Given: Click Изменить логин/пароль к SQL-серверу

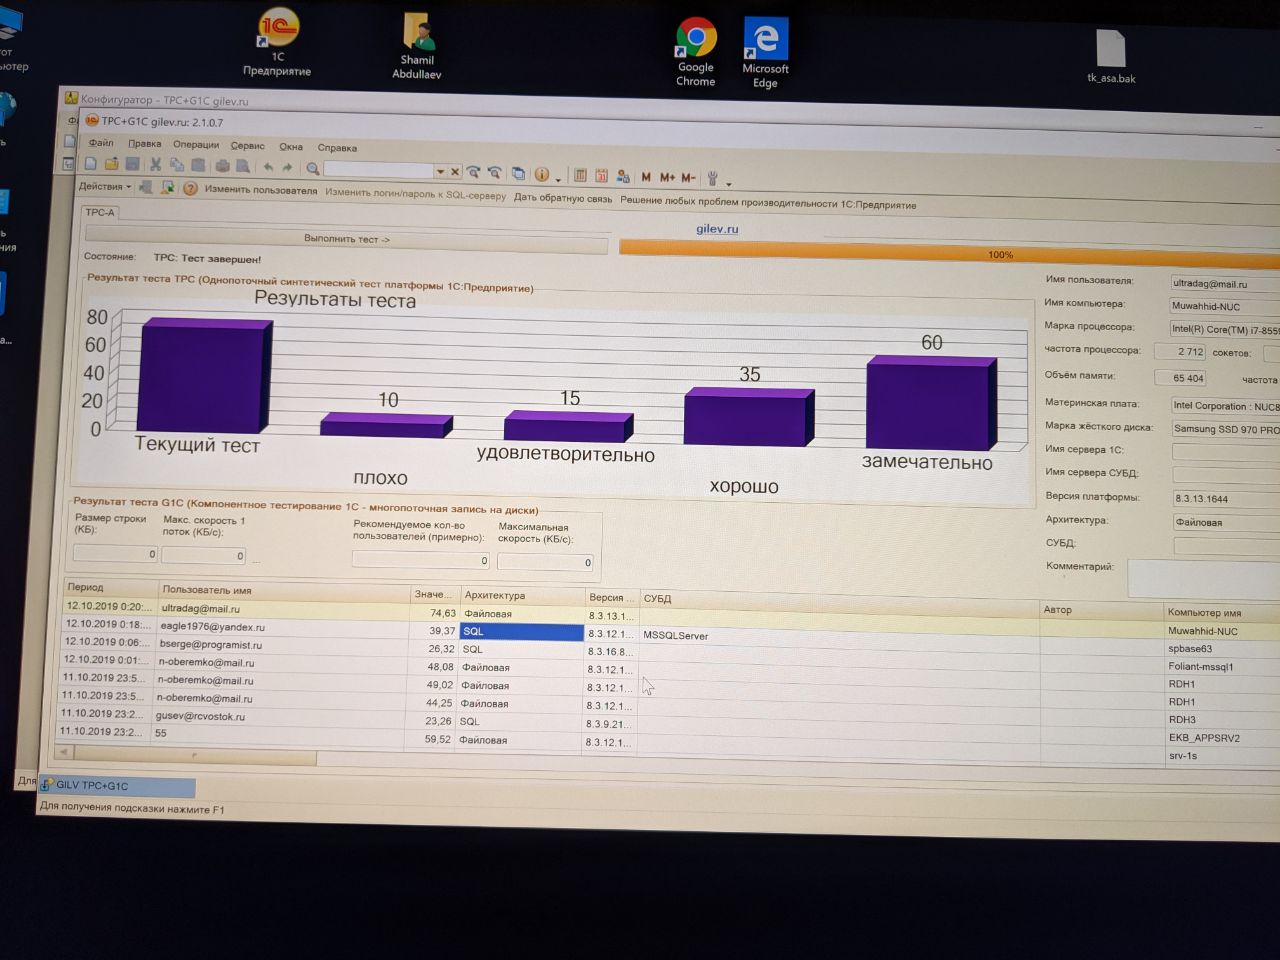Looking at the screenshot, I should (415, 194).
